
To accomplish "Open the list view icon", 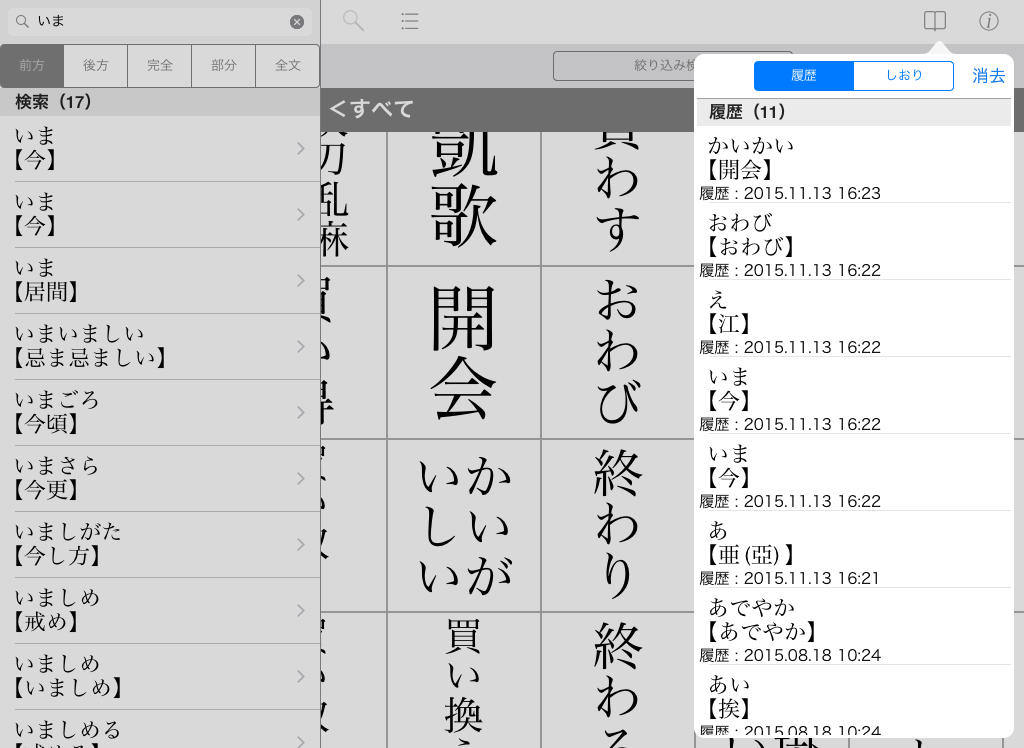I will pyautogui.click(x=409, y=21).
